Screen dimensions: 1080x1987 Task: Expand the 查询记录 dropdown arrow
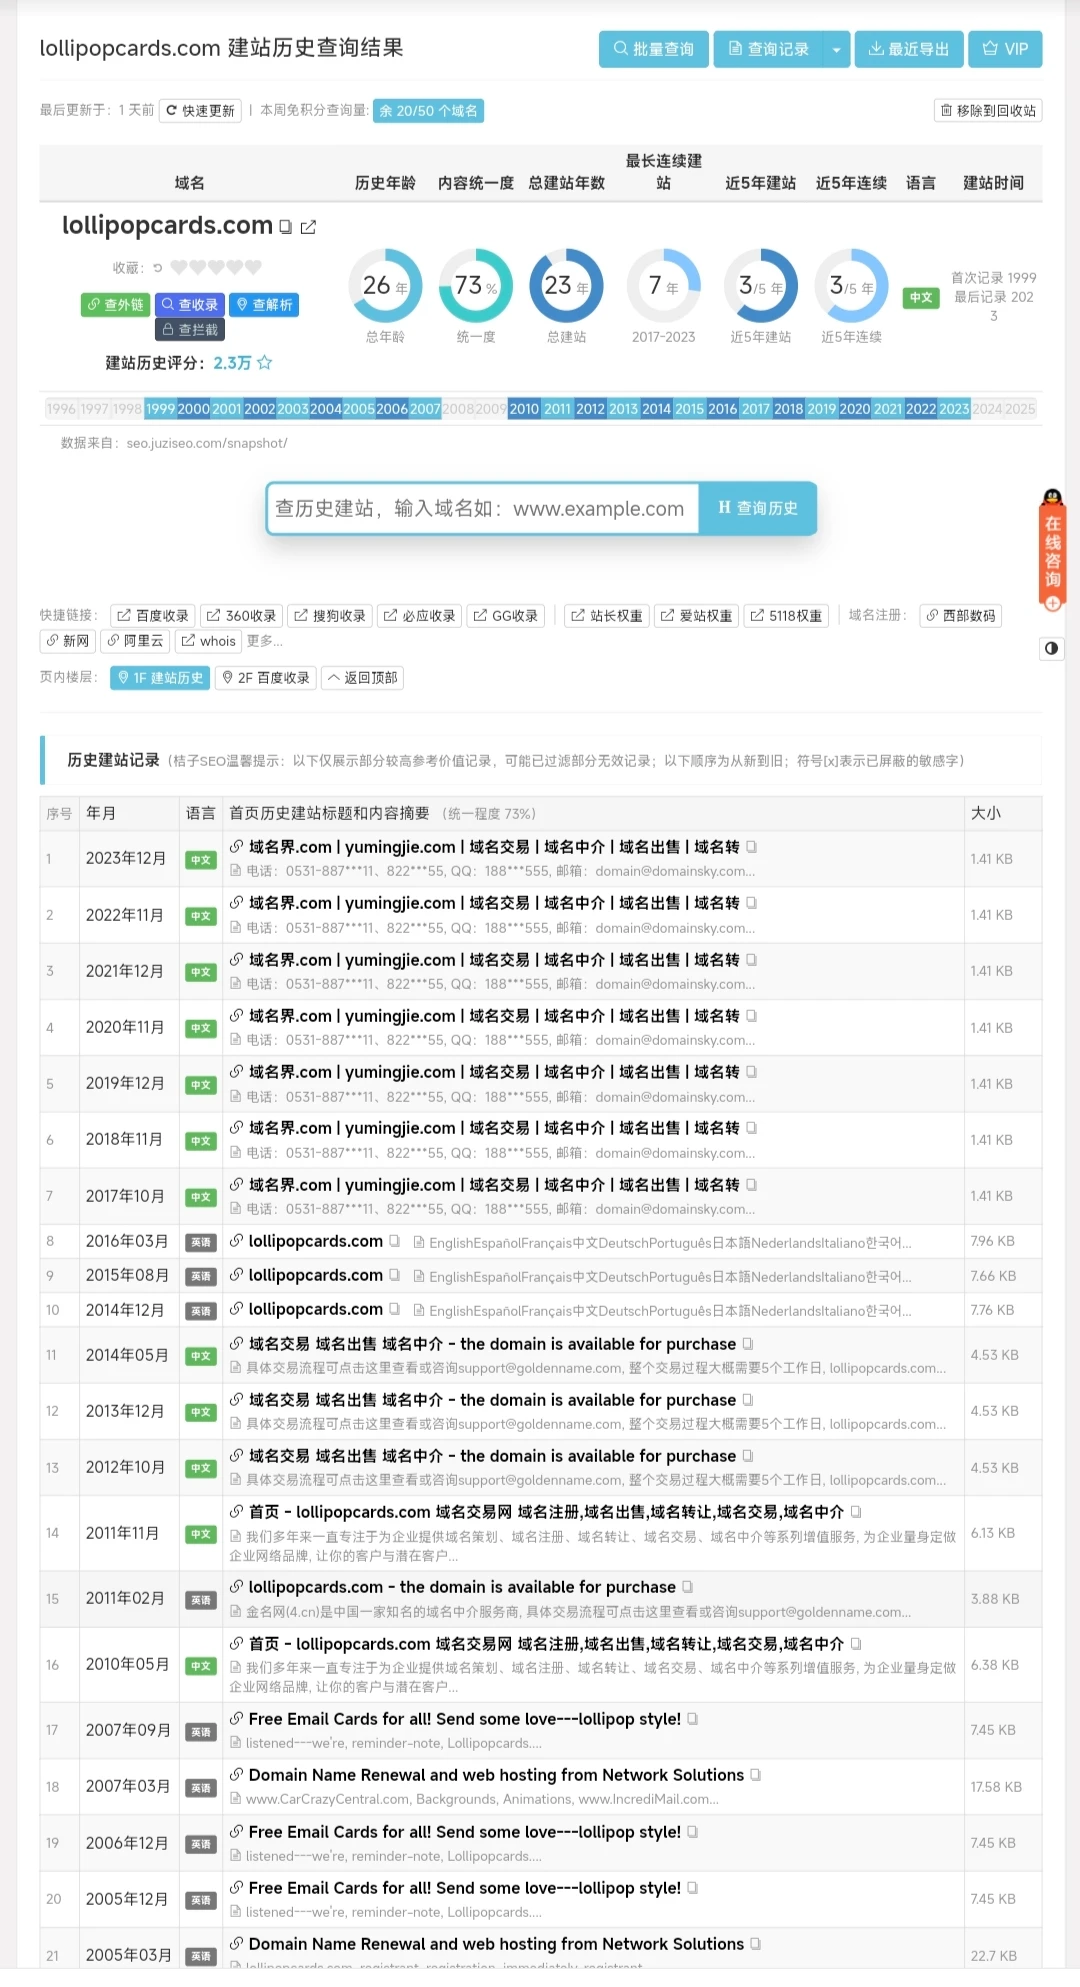[836, 49]
